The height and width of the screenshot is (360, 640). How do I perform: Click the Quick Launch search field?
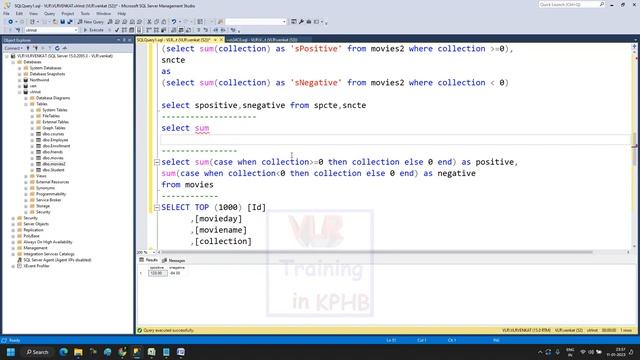point(571,4)
